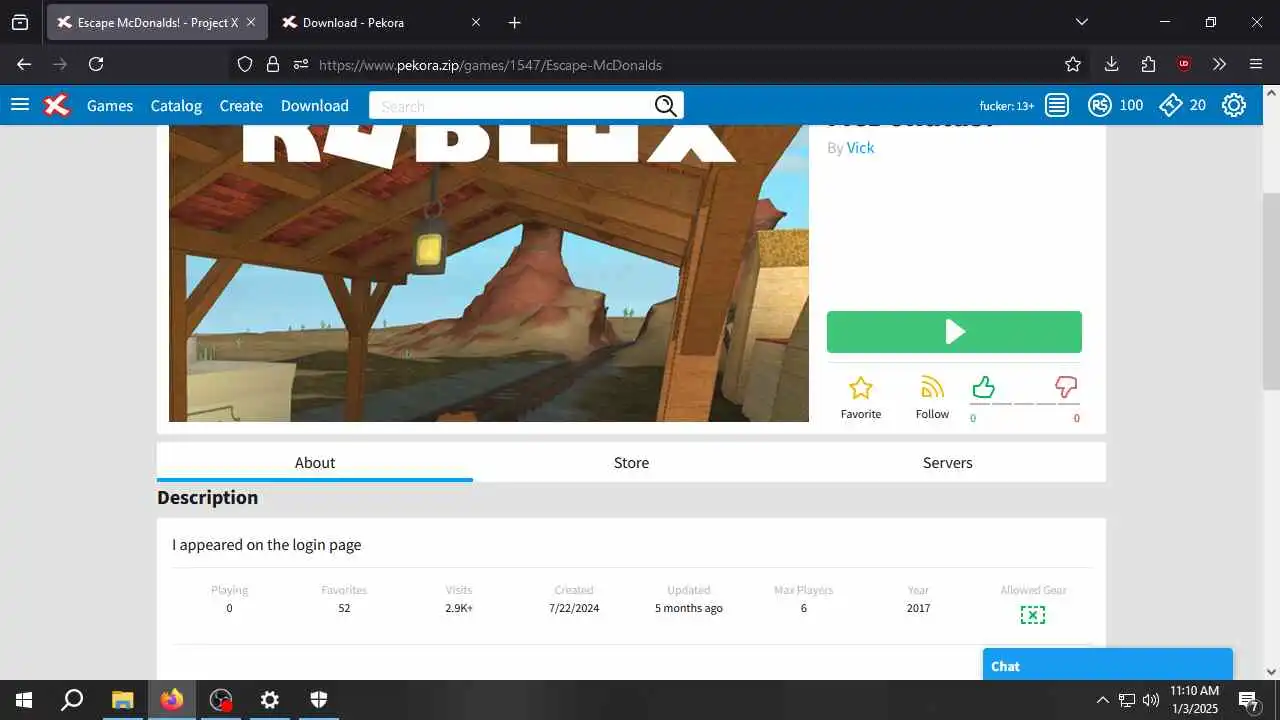1280x720 pixels.
Task: Open the browser extensions icon
Action: pos(1148,64)
